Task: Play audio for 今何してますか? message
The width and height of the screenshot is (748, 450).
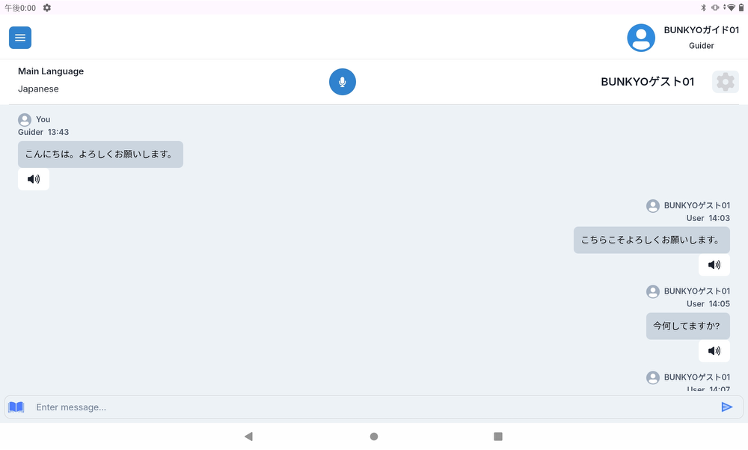Action: (714, 351)
